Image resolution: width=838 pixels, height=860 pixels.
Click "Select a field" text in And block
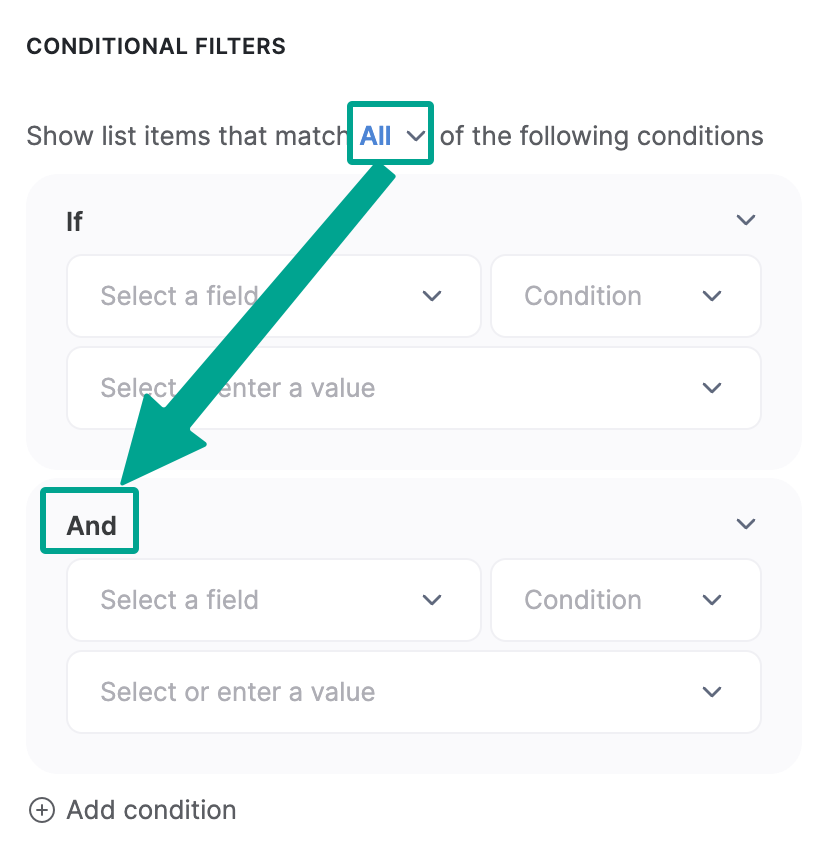click(180, 600)
